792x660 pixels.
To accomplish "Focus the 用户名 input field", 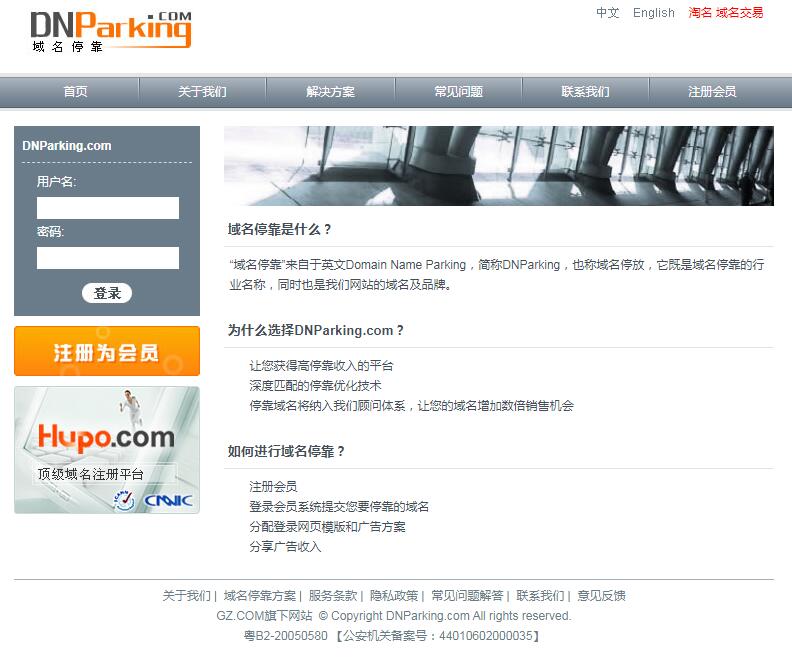I will [108, 208].
